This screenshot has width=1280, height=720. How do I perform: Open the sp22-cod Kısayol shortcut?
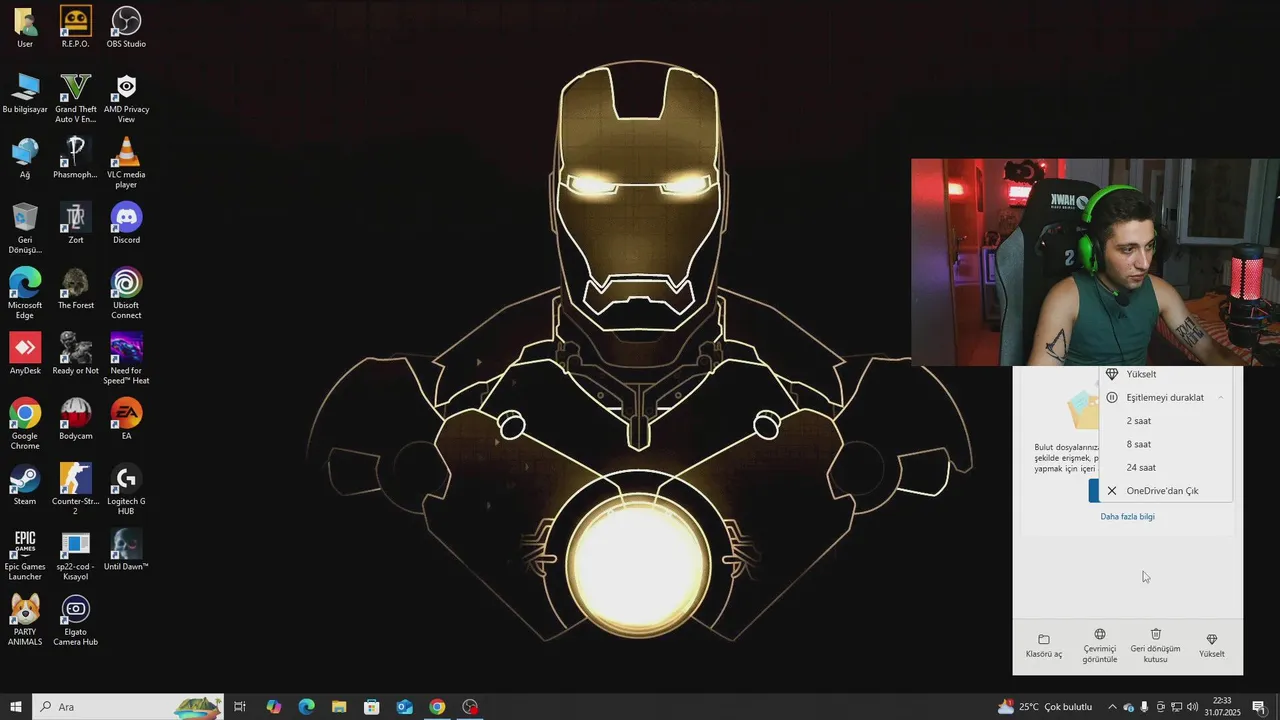point(75,555)
